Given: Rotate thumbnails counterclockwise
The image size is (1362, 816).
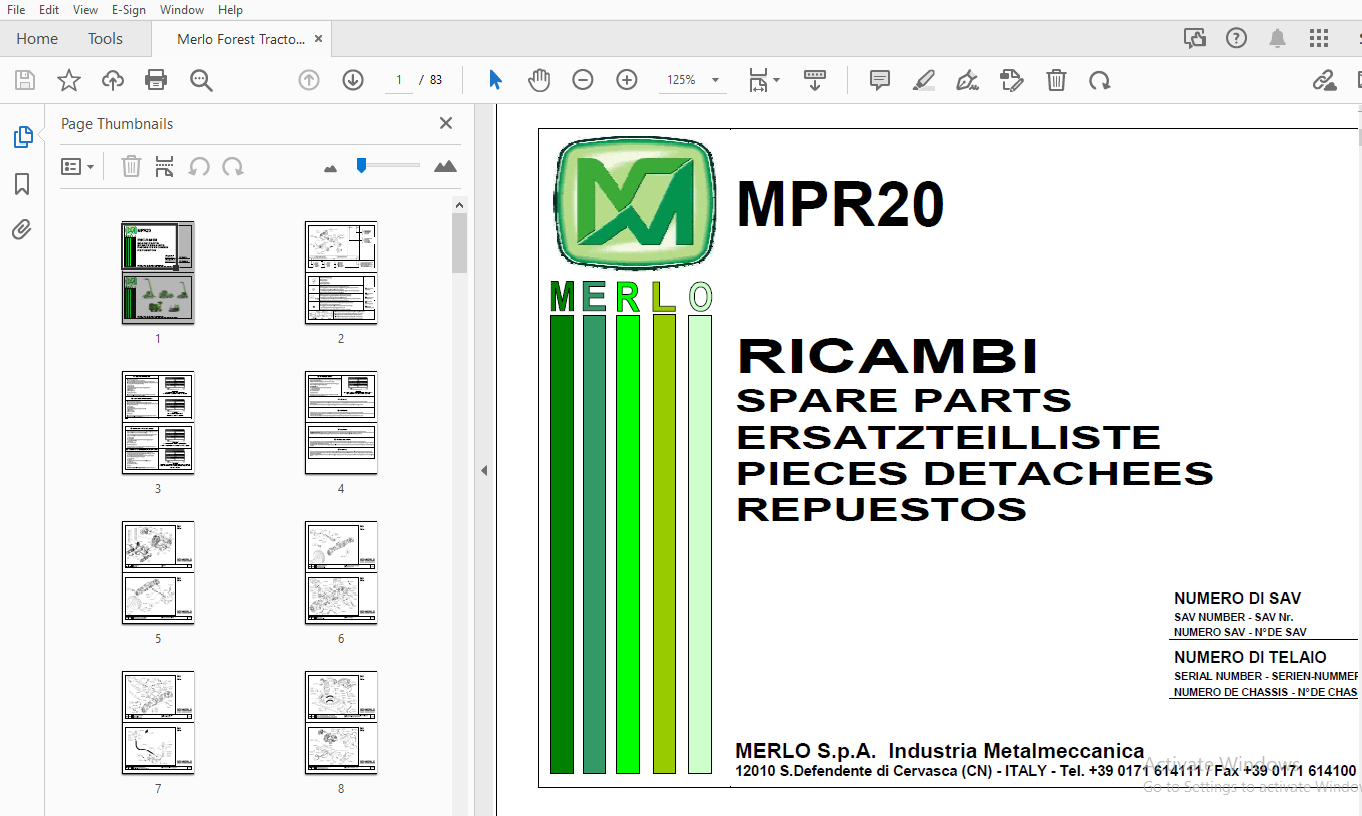Looking at the screenshot, I should pyautogui.click(x=199, y=166).
